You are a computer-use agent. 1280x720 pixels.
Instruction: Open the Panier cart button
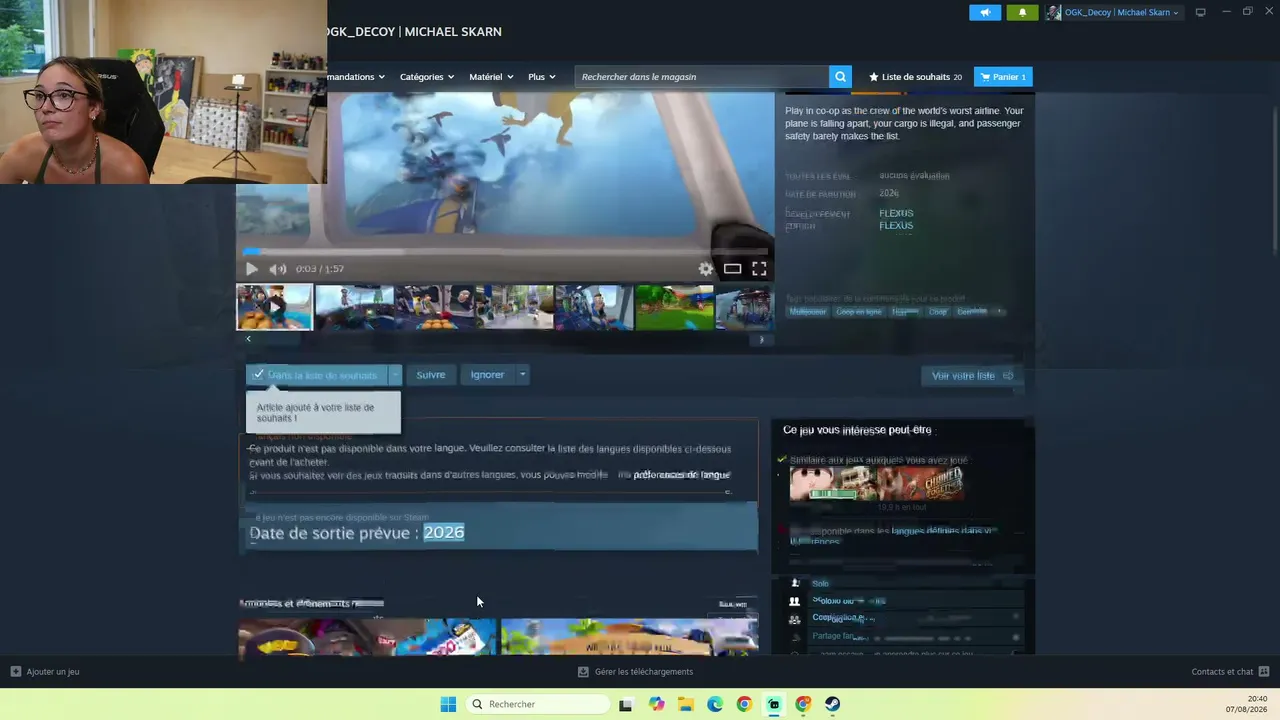point(1003,77)
